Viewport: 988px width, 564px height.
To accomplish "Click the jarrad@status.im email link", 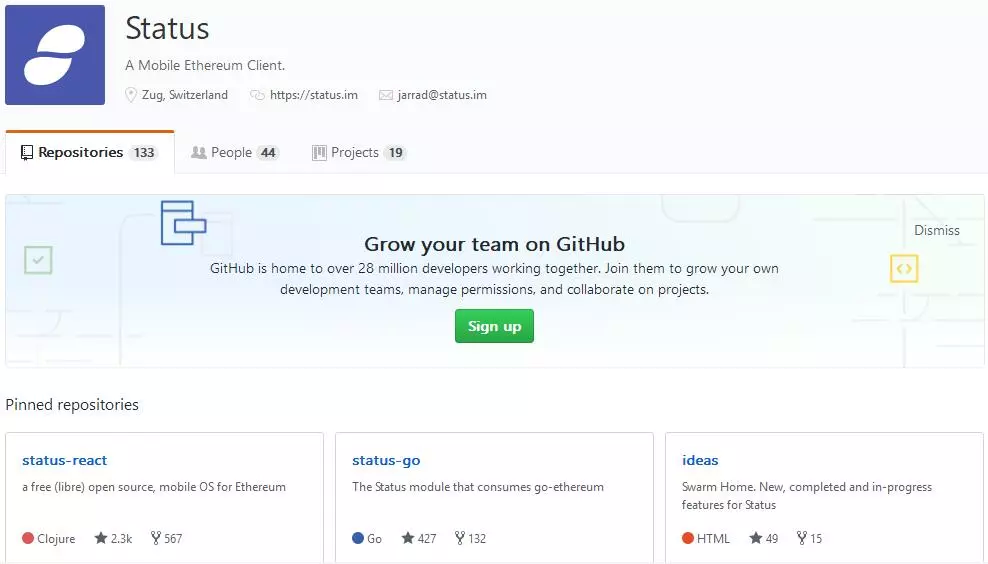I will (442, 95).
